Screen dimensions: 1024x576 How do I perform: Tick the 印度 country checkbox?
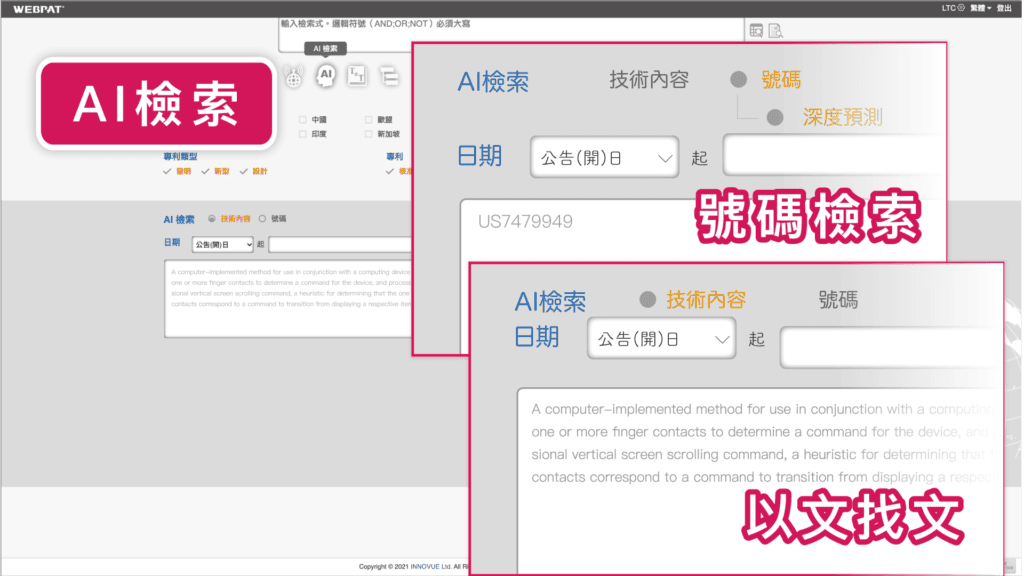[303, 133]
